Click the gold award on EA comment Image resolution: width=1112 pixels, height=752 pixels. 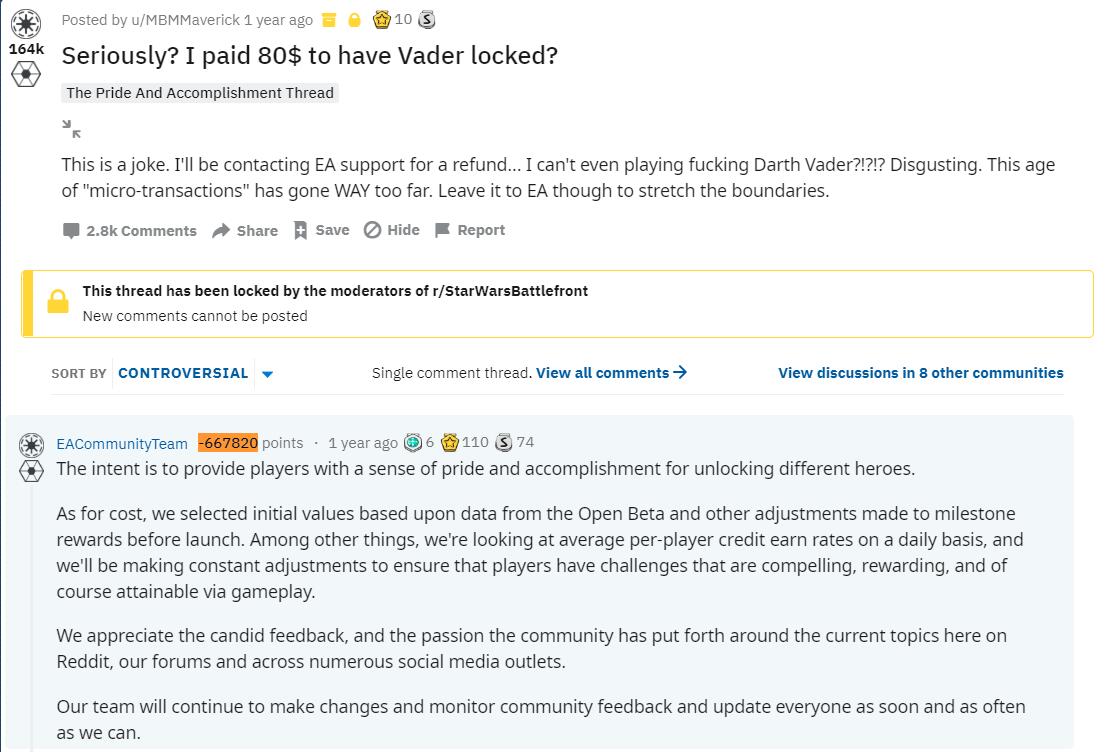point(450,442)
